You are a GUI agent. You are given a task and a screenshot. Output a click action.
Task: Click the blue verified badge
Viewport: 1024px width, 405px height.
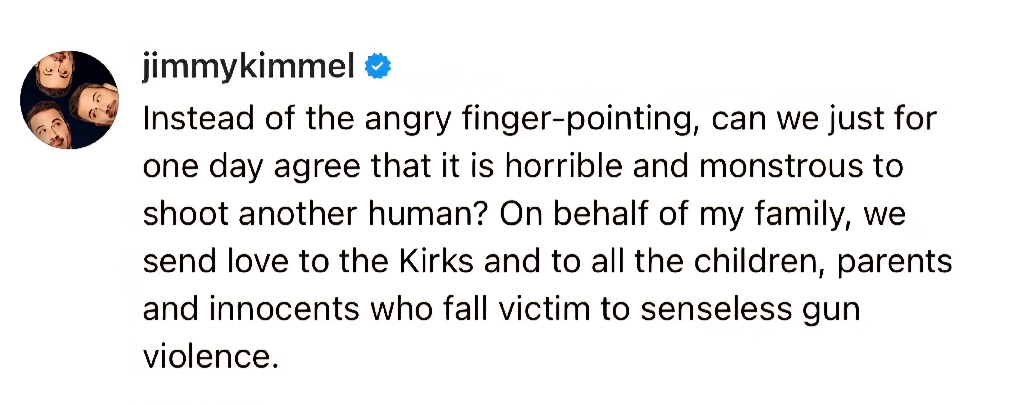coord(377,69)
